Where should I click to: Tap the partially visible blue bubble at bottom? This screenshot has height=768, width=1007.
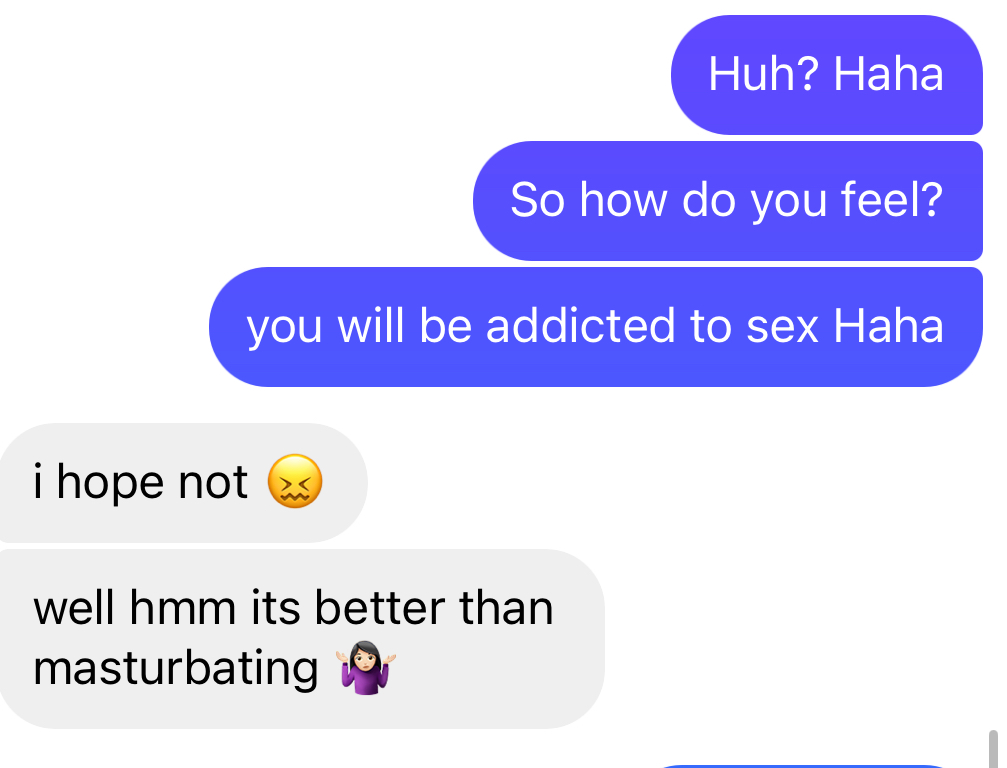pos(803,766)
